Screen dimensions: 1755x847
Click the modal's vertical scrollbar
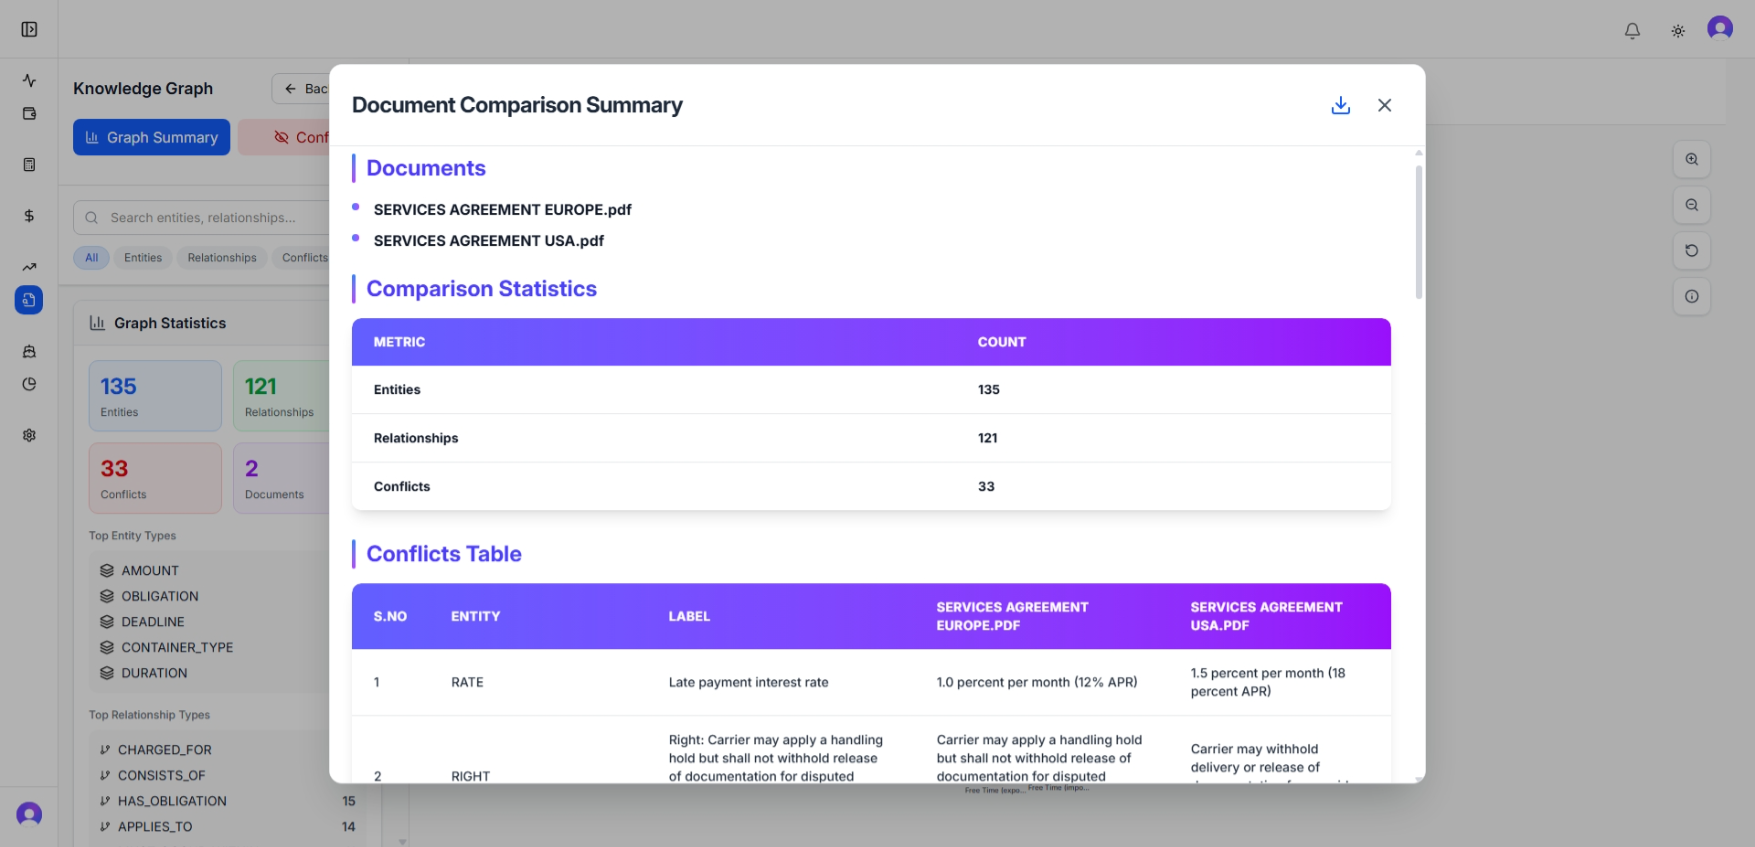coord(1418,232)
